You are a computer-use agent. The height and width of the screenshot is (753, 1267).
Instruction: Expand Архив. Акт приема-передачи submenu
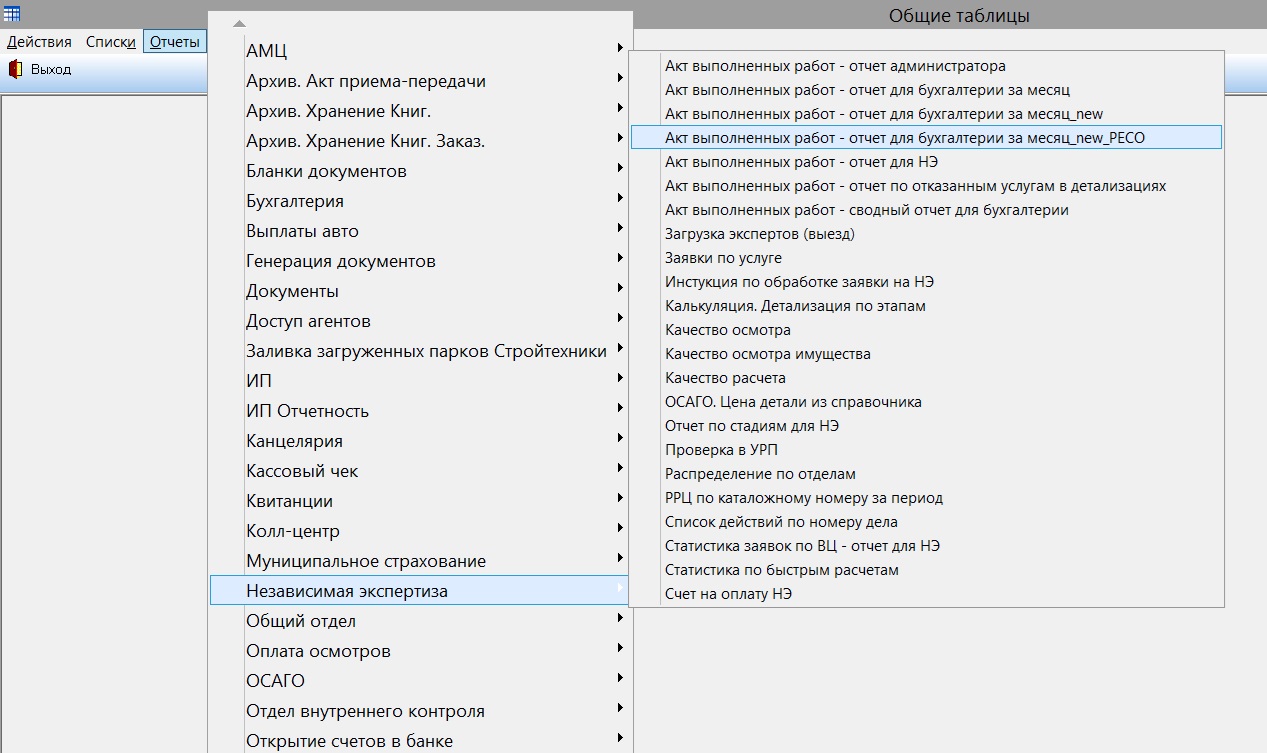click(421, 81)
